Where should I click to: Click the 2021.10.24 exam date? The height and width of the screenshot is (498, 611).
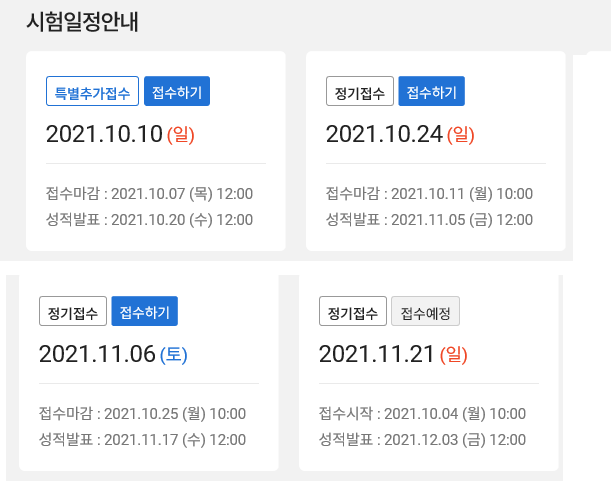point(384,134)
